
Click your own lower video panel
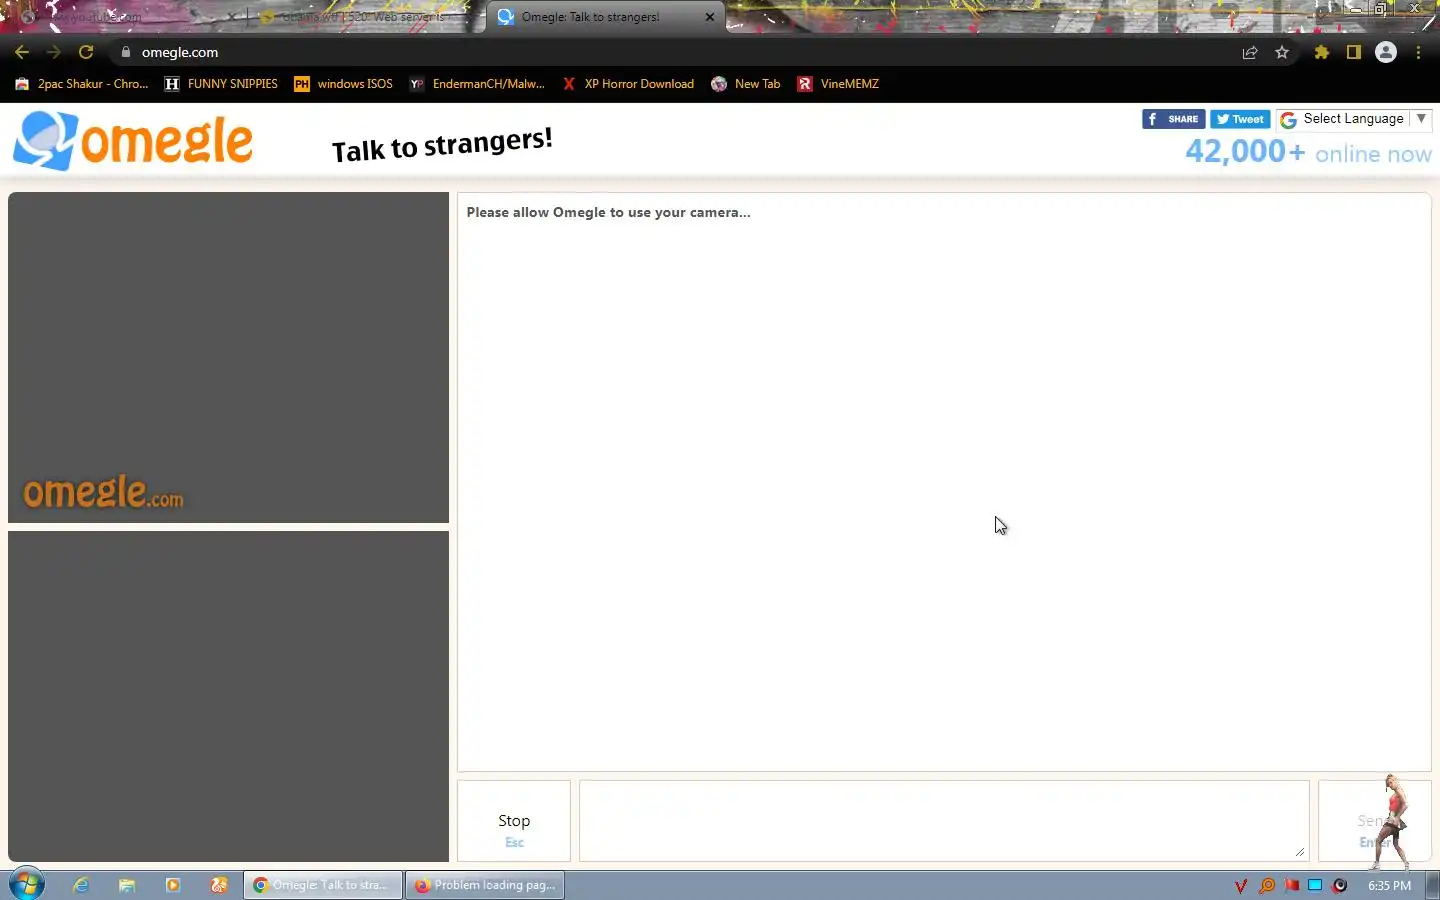point(228,696)
